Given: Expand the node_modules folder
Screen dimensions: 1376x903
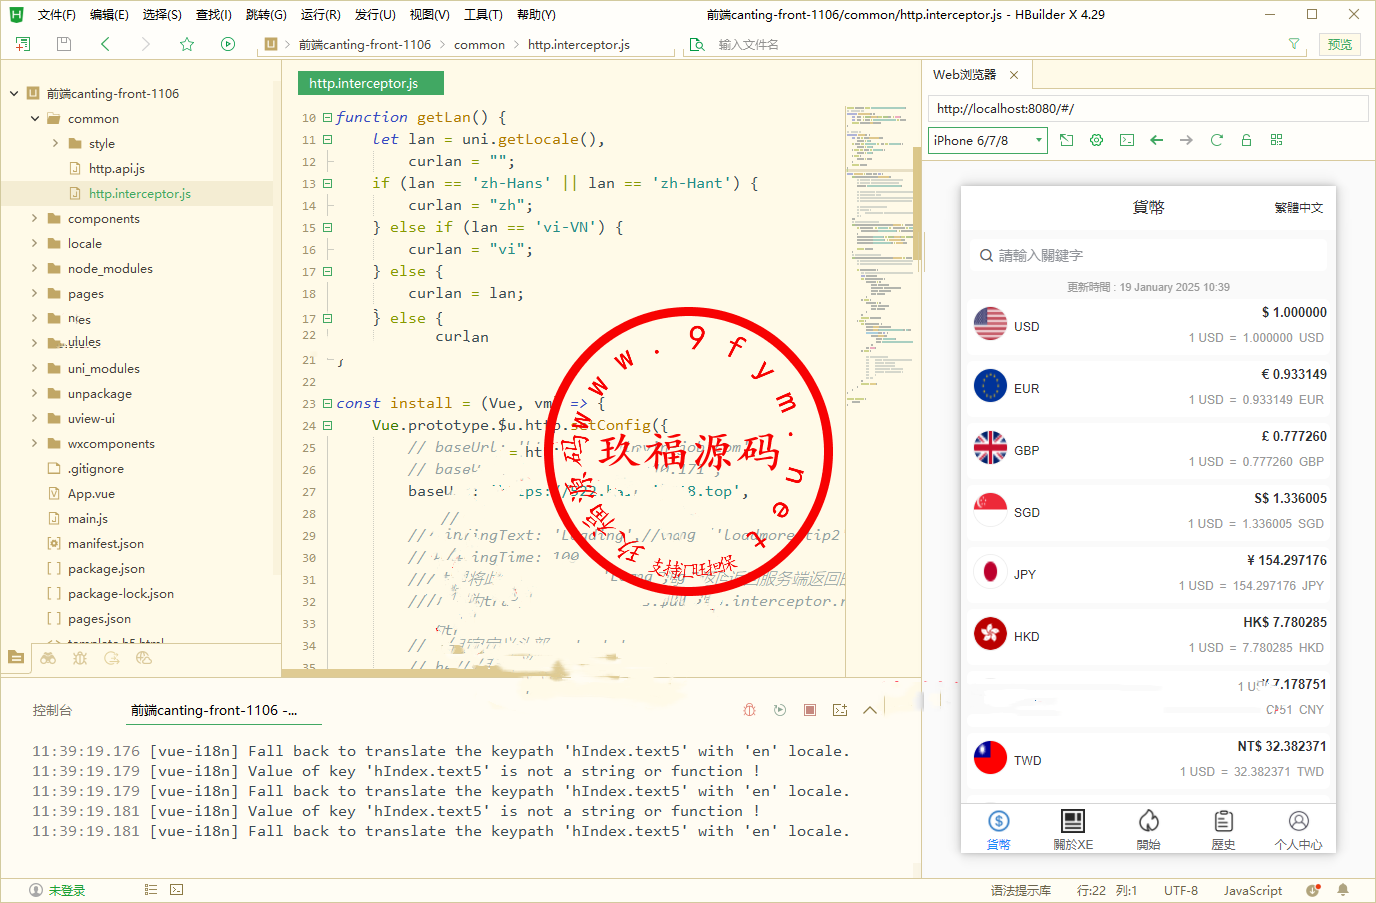Looking at the screenshot, I should (x=35, y=268).
